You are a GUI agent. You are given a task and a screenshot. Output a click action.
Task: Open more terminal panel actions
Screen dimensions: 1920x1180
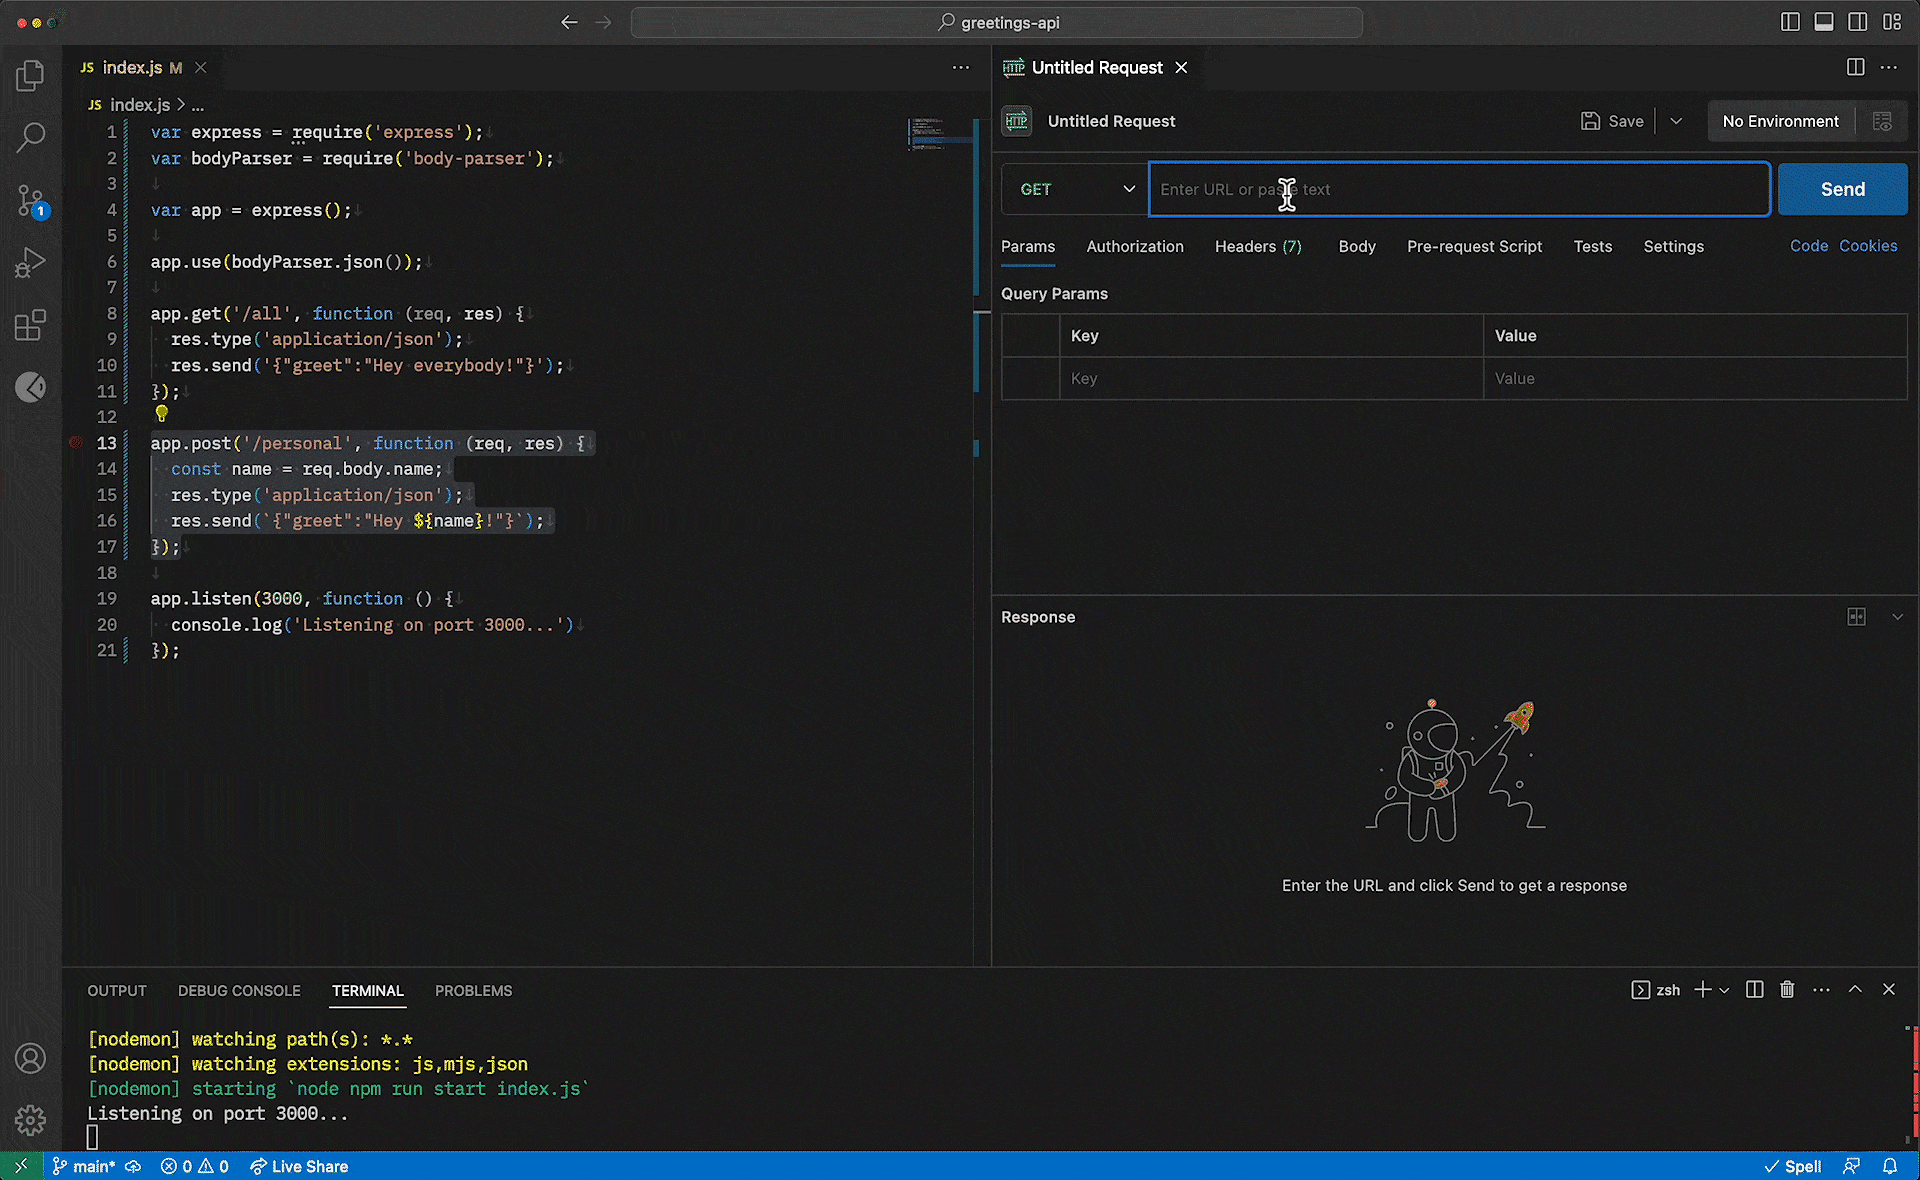click(x=1821, y=990)
